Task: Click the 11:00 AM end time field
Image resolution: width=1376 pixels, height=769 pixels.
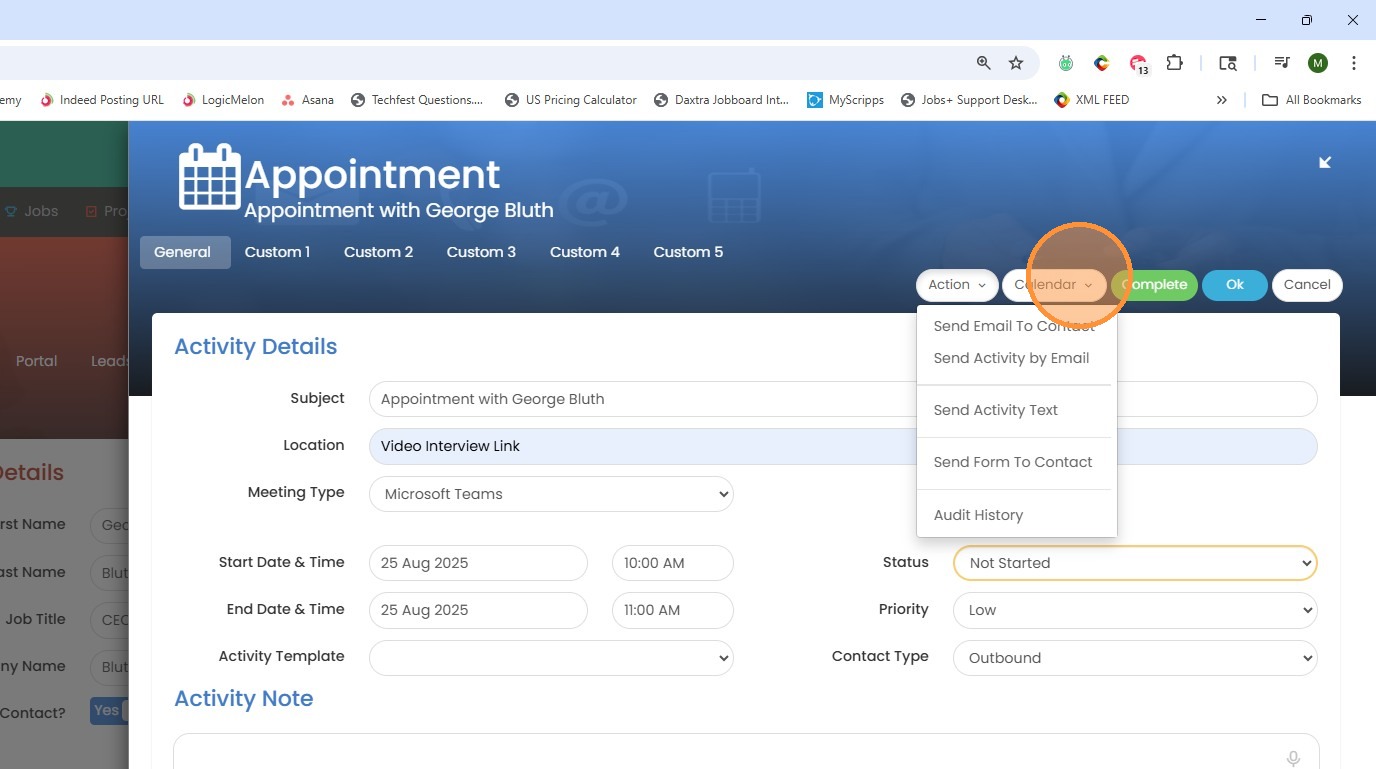Action: 672,610
